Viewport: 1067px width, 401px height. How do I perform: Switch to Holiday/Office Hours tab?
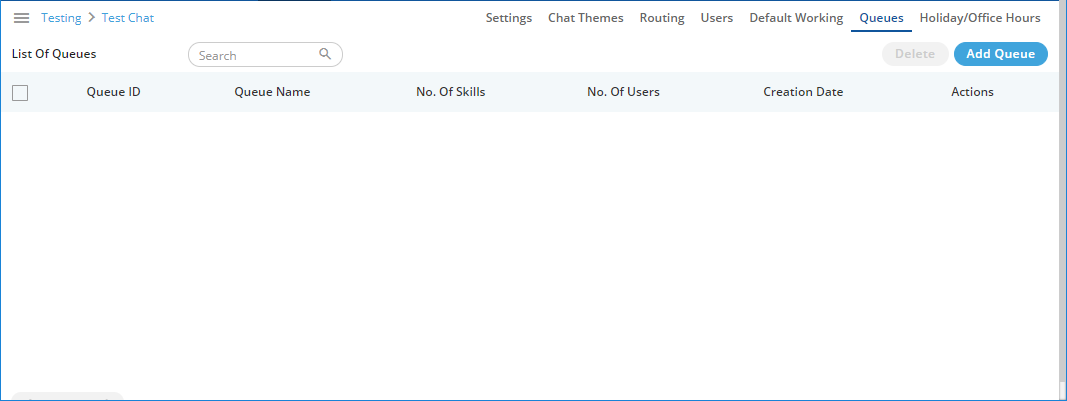(980, 18)
